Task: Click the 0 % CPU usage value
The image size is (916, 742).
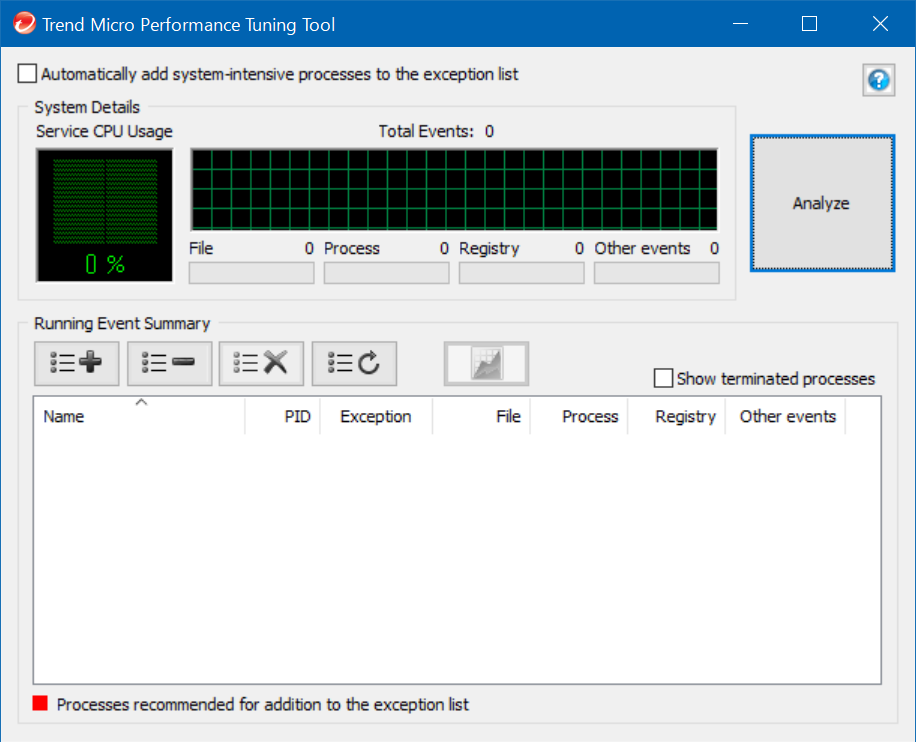Action: (x=105, y=265)
